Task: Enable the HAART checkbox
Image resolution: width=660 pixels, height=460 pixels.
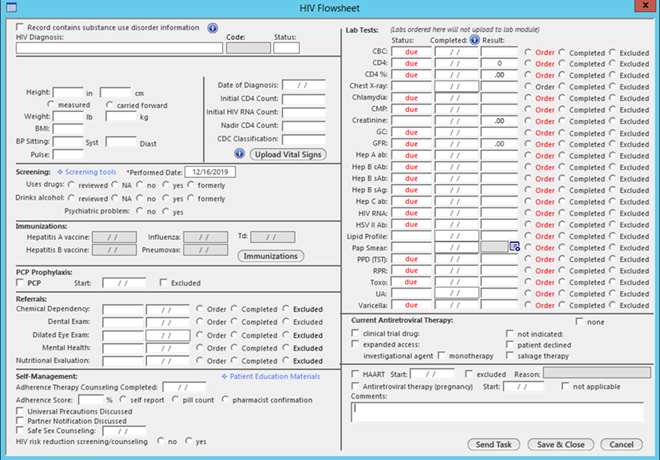Action: pyautogui.click(x=355, y=374)
